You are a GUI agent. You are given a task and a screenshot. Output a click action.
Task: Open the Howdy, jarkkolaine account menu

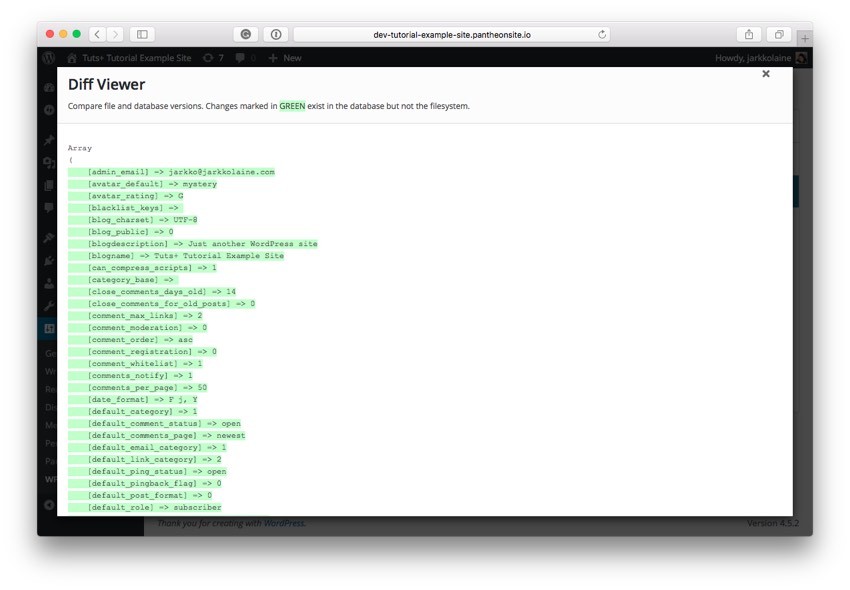point(761,58)
